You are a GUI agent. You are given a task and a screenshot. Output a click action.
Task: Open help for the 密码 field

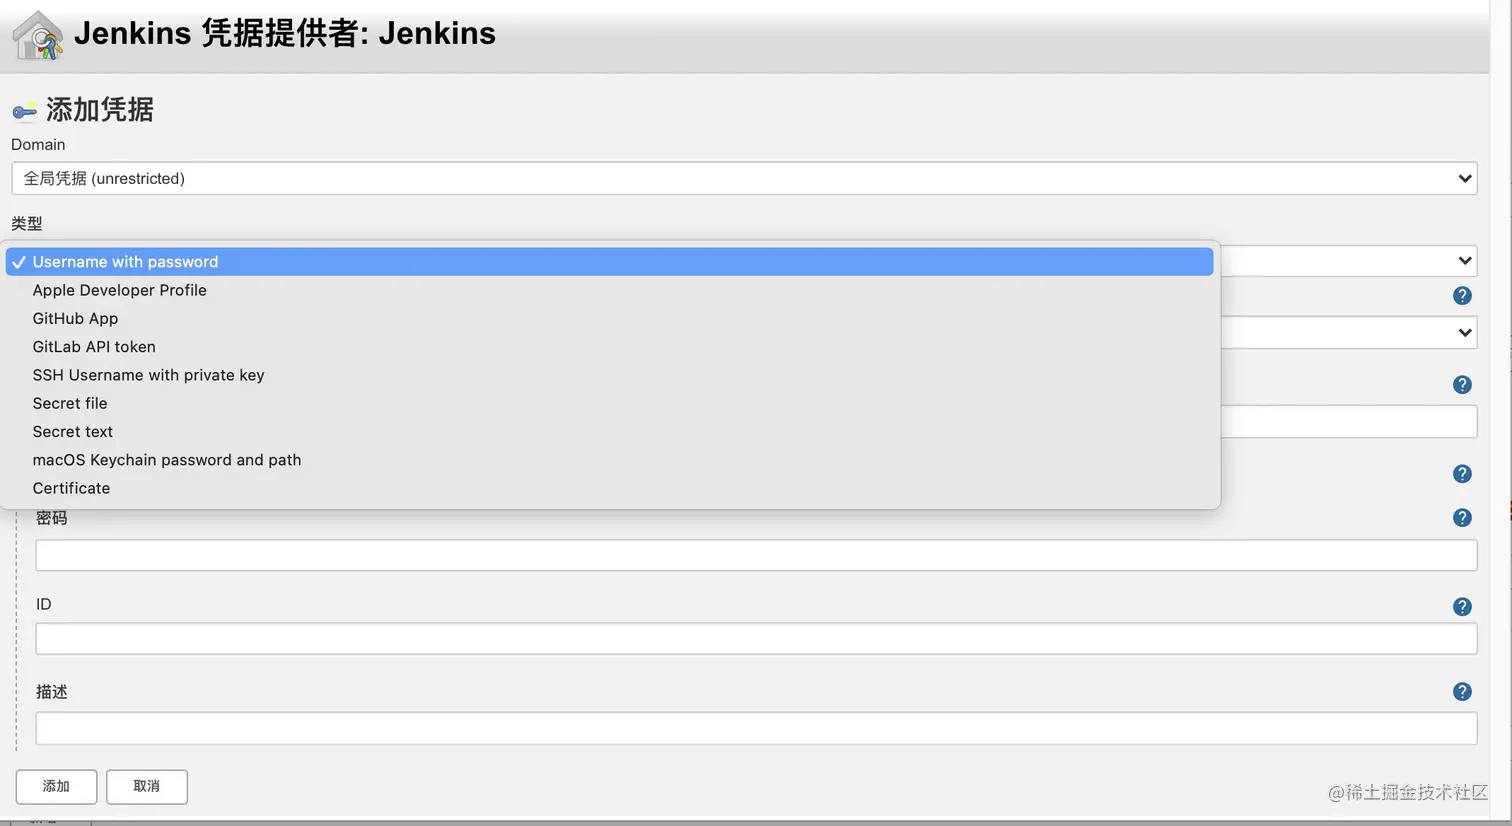pos(1462,518)
